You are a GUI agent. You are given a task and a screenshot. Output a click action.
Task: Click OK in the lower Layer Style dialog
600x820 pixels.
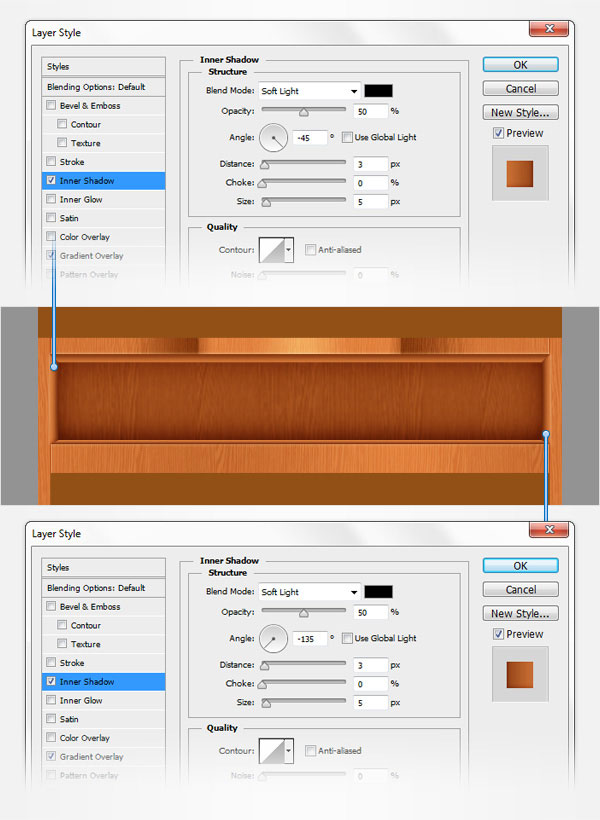tap(520, 566)
